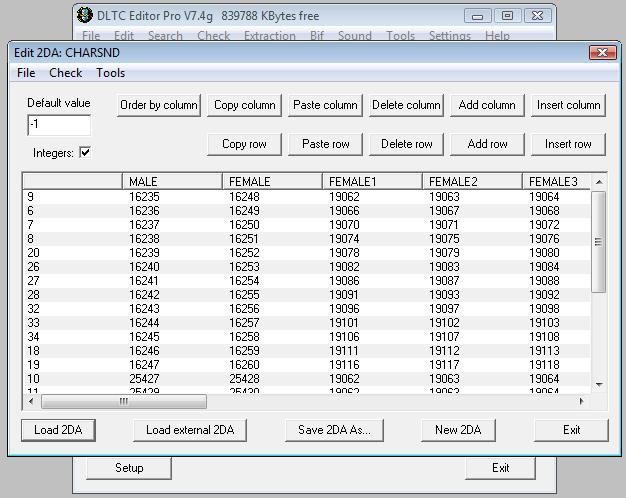The height and width of the screenshot is (498, 626).
Task: Click in the Default value field
Action: coord(59,125)
